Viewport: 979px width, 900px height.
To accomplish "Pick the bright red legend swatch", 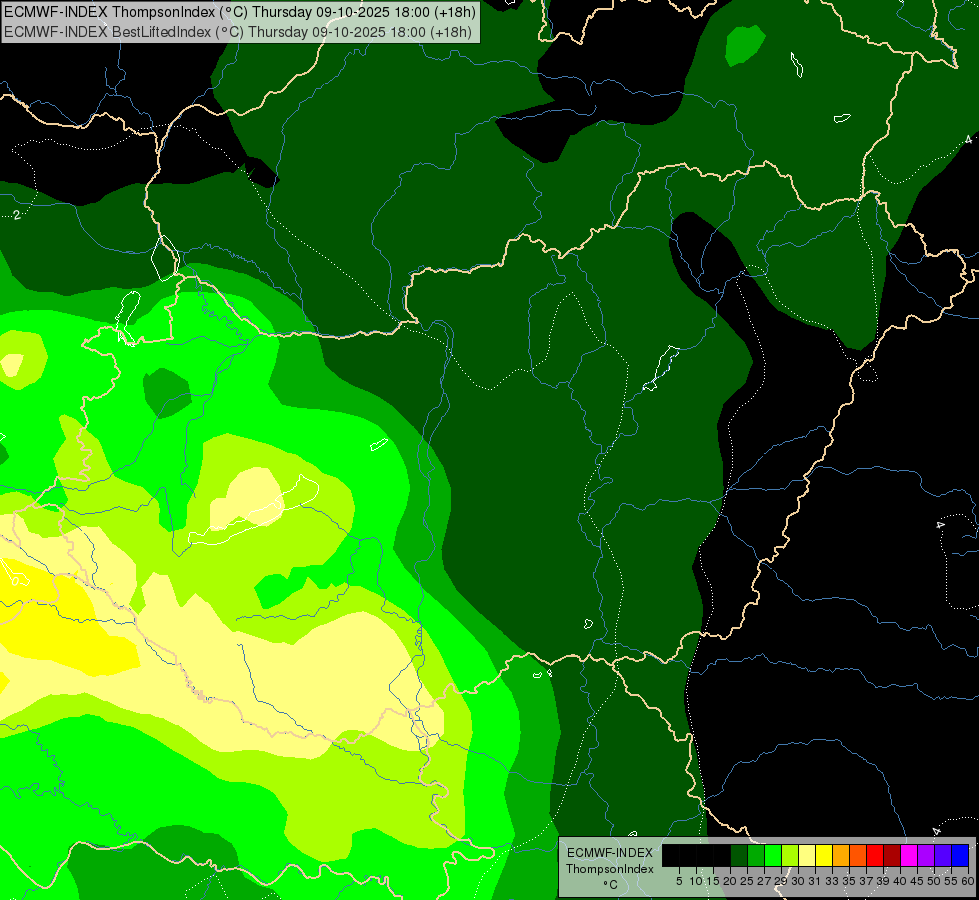I will 875,855.
